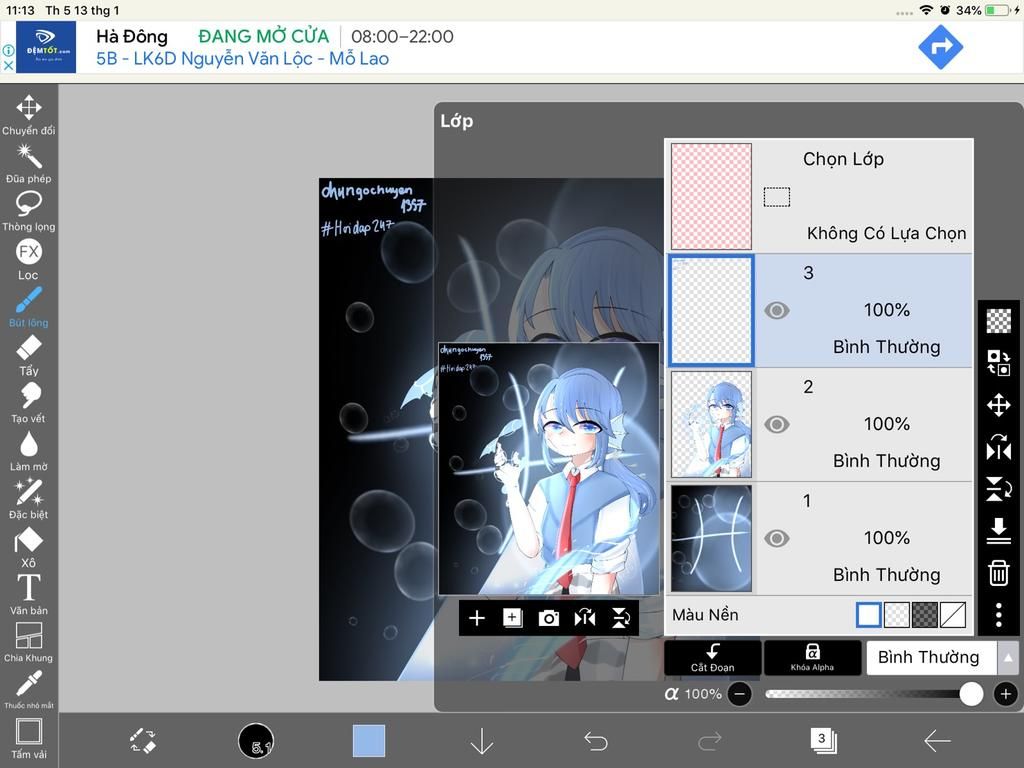Select the Chia Khung frame divider tool
The width and height of the screenshot is (1024, 768).
click(29, 643)
